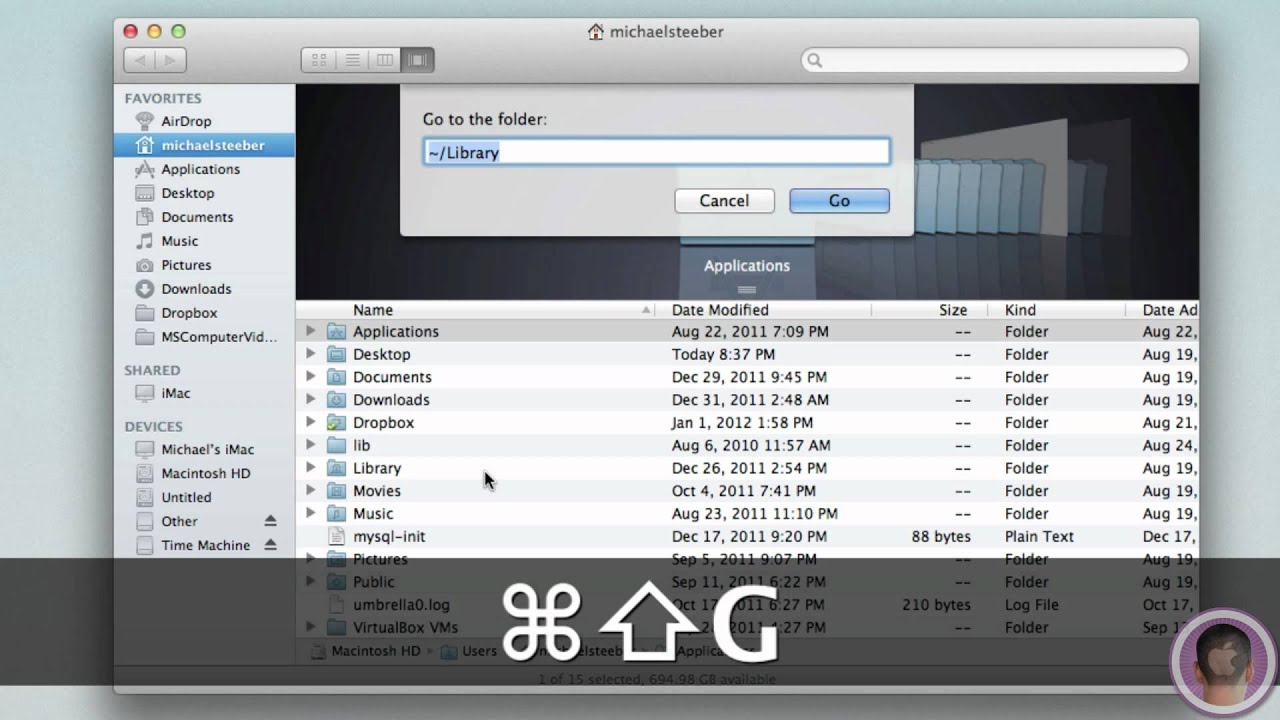Expand the Dropbox folder row
Viewport: 1280px width, 720px height.
tap(310, 422)
